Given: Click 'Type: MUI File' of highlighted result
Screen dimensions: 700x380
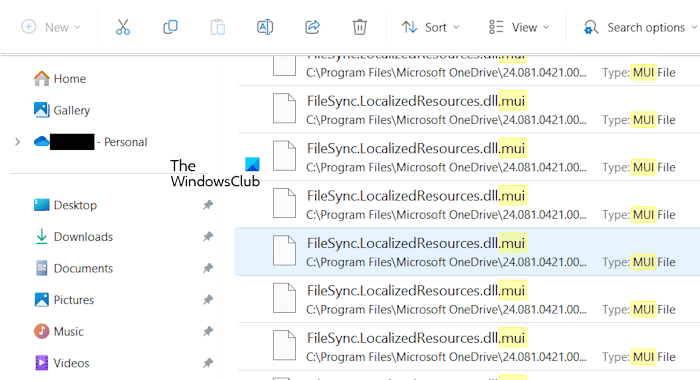Looking at the screenshot, I should (x=638, y=262).
